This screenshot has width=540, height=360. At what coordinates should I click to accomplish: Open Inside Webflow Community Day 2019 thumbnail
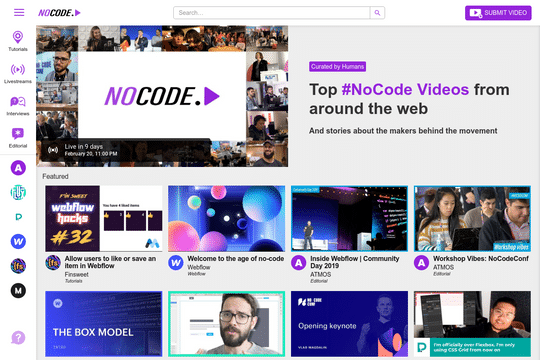pyautogui.click(x=350, y=218)
